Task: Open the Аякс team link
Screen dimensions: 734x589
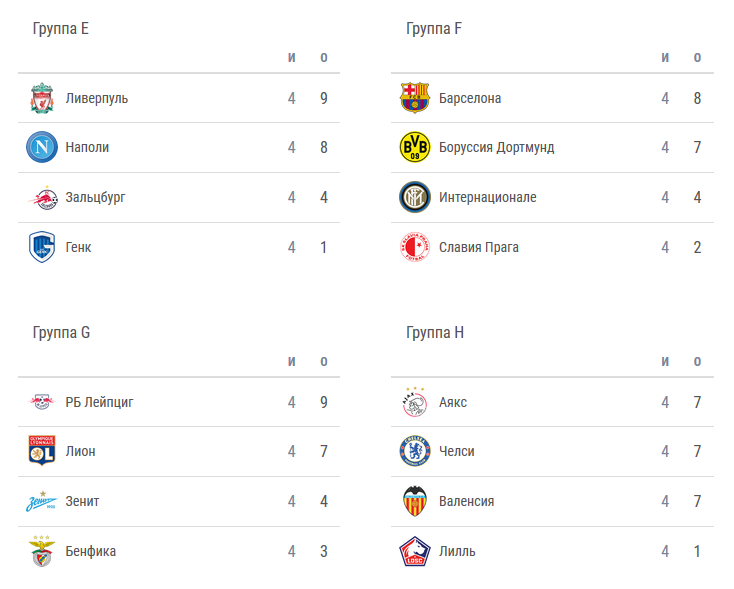Action: point(453,402)
